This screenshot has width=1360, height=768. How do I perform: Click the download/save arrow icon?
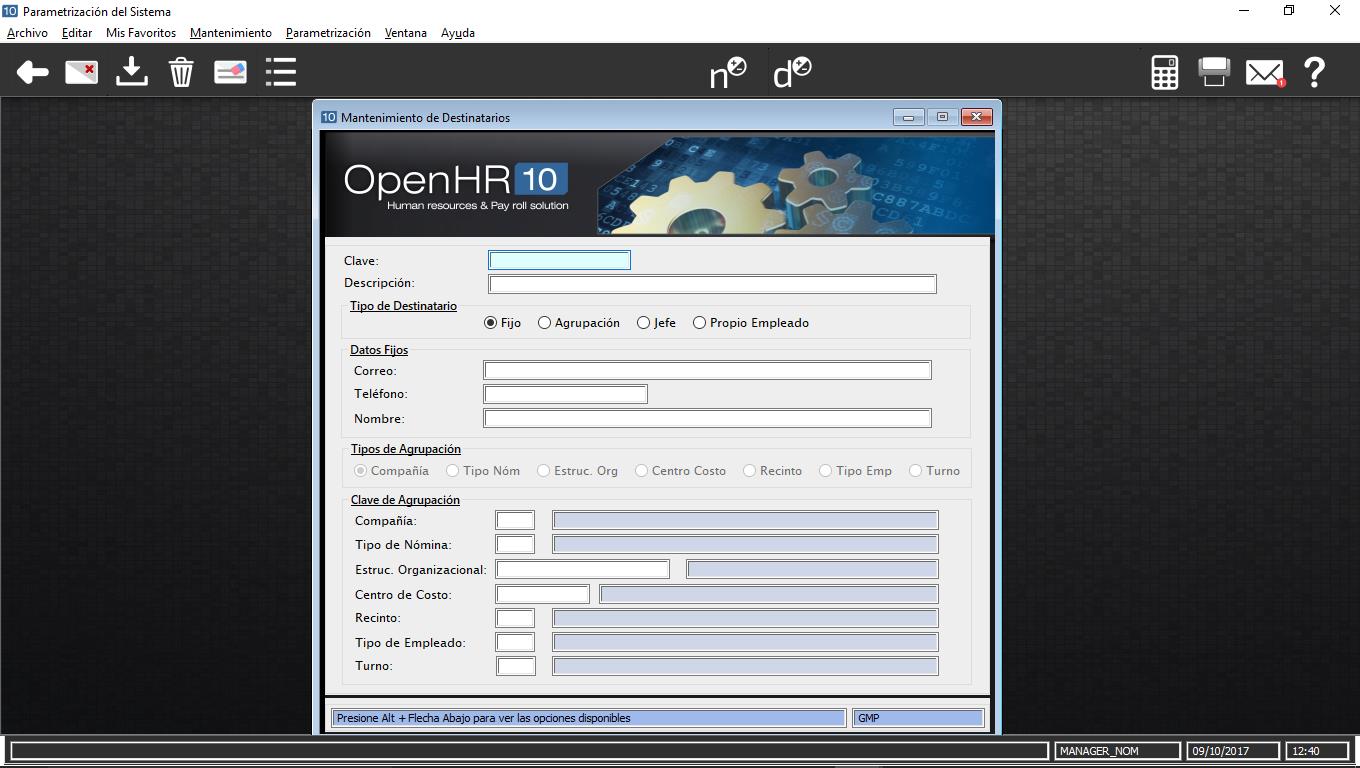point(131,72)
